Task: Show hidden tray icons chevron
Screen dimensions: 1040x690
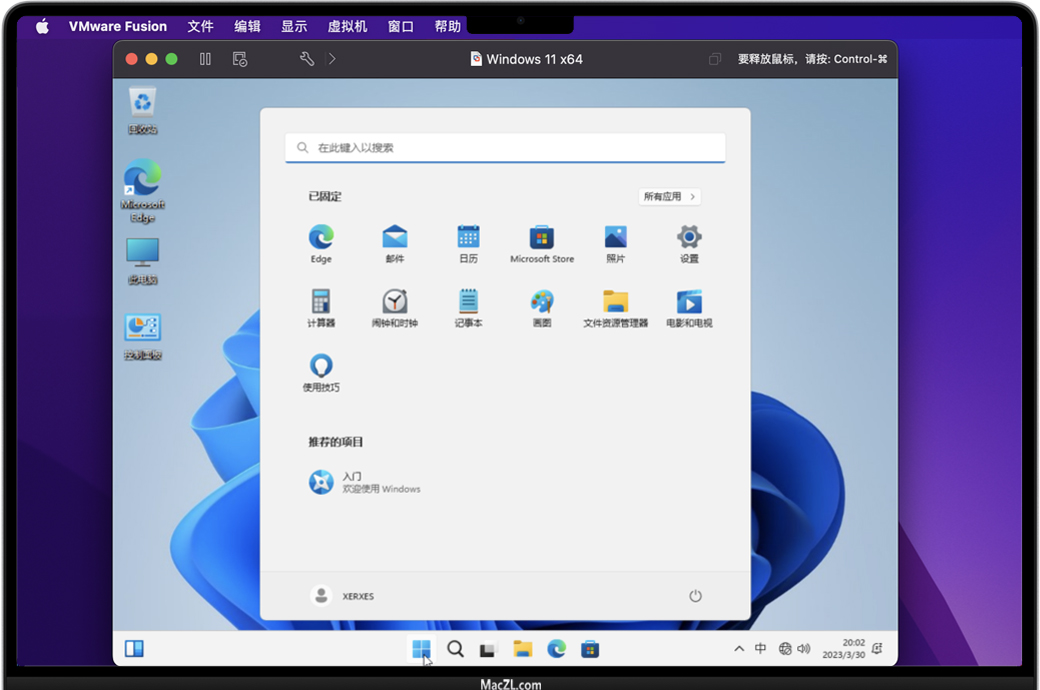Action: pos(739,649)
